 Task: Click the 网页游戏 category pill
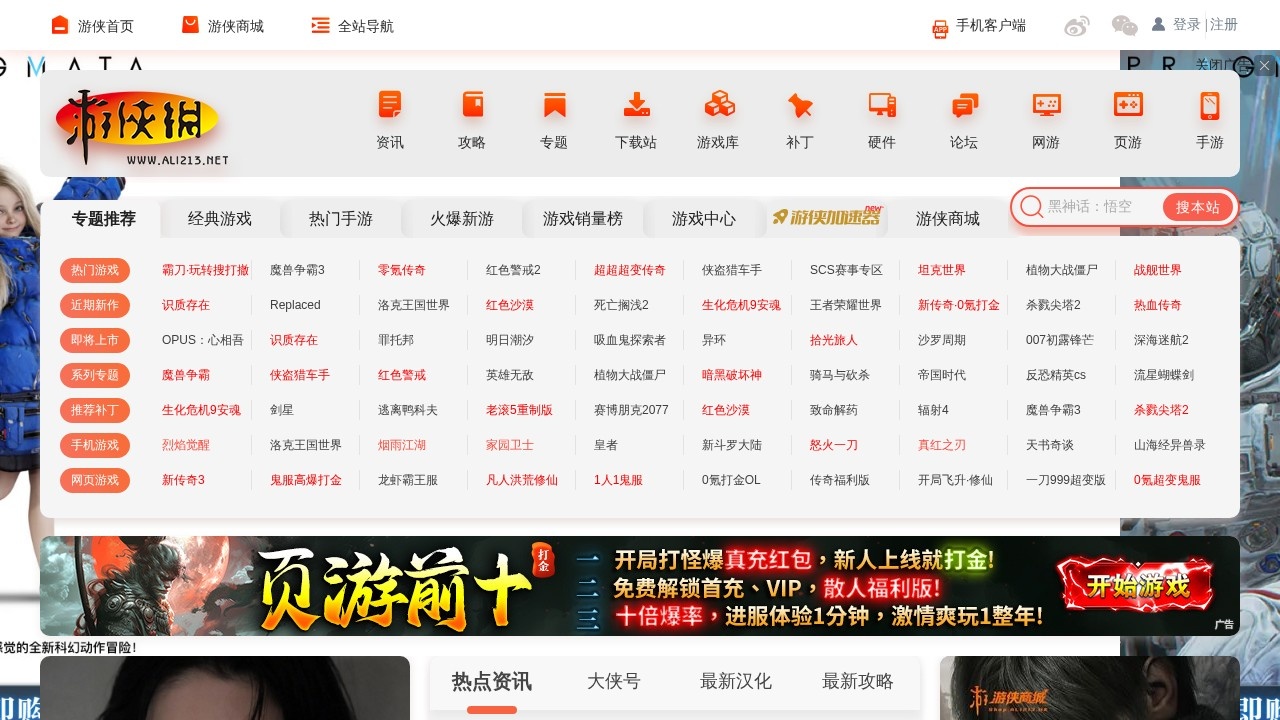[95, 480]
